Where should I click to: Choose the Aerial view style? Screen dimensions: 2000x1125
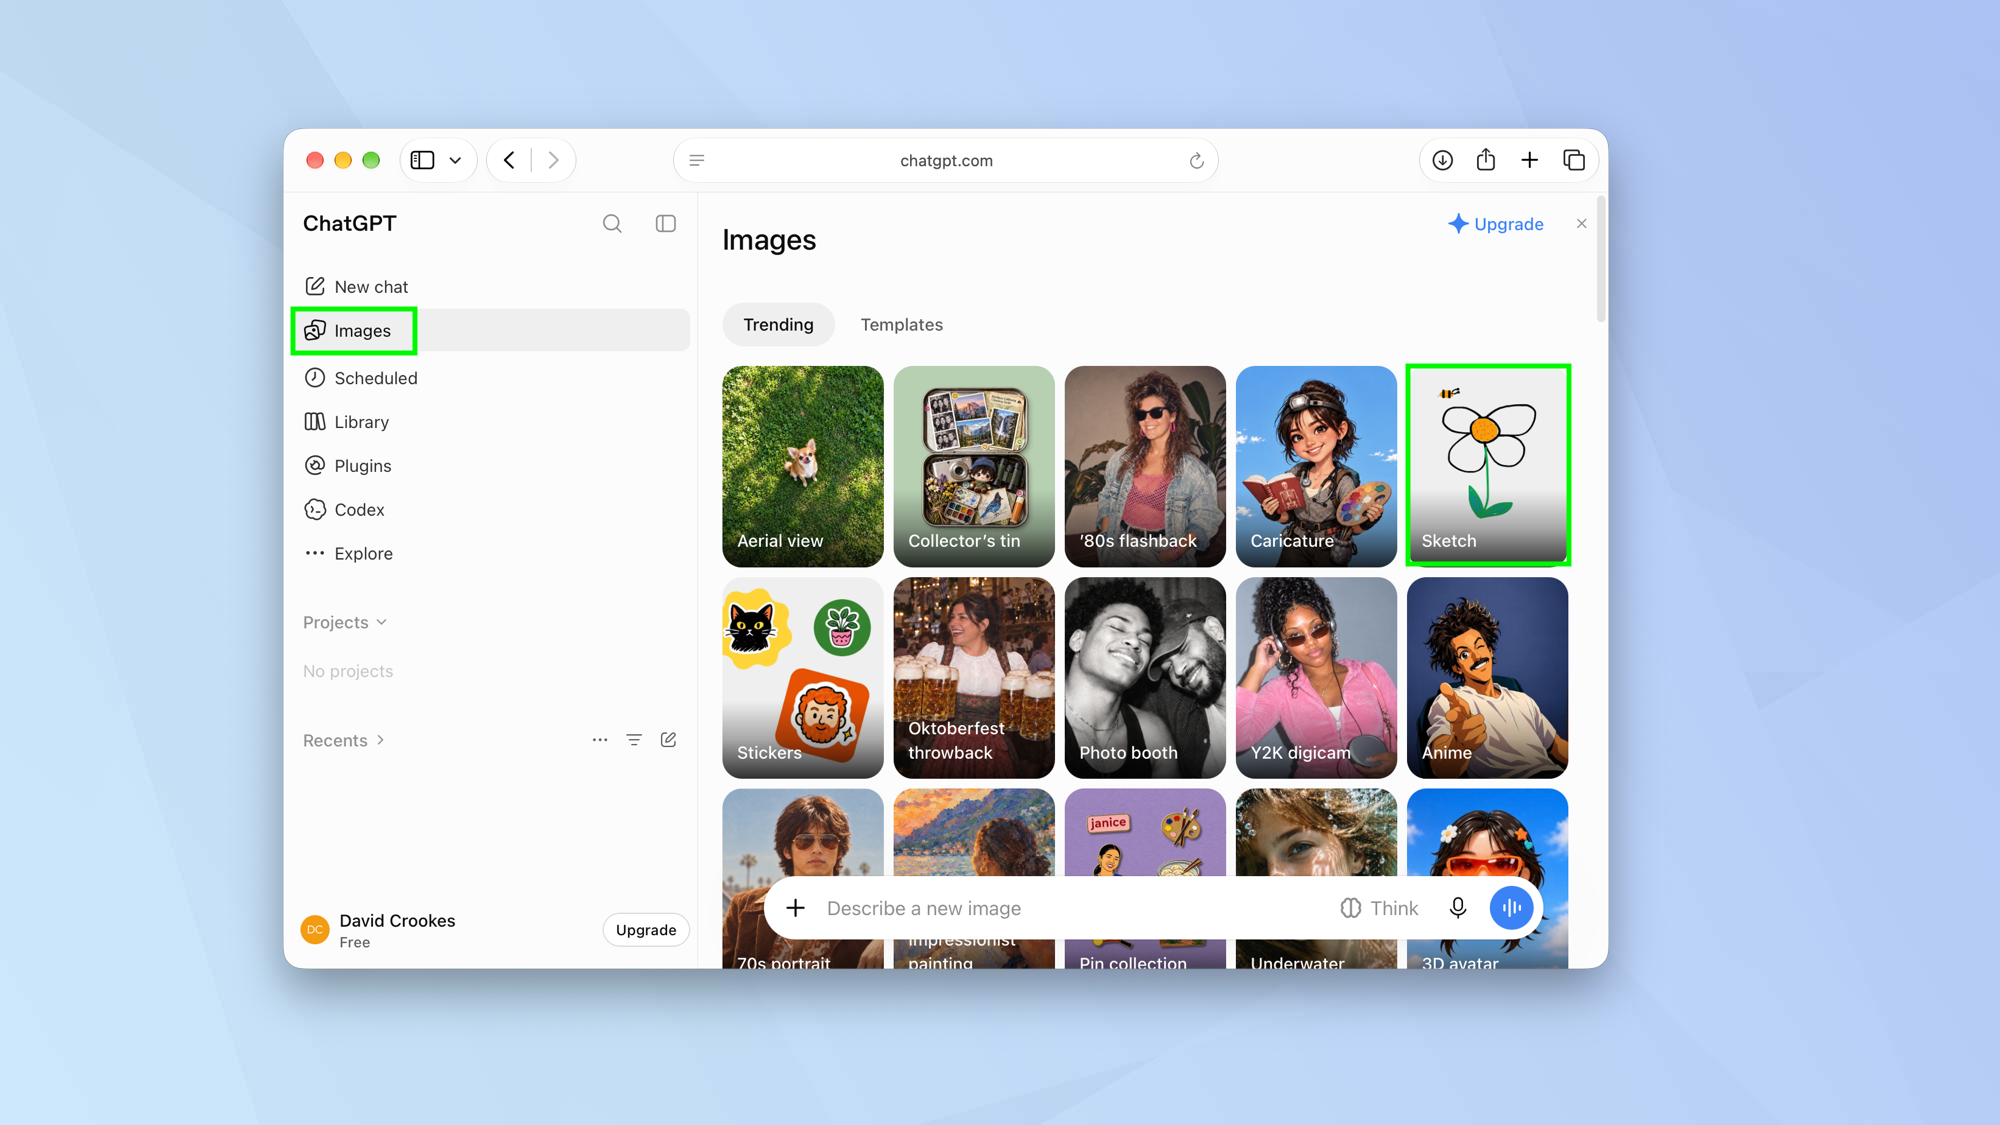pyautogui.click(x=803, y=466)
